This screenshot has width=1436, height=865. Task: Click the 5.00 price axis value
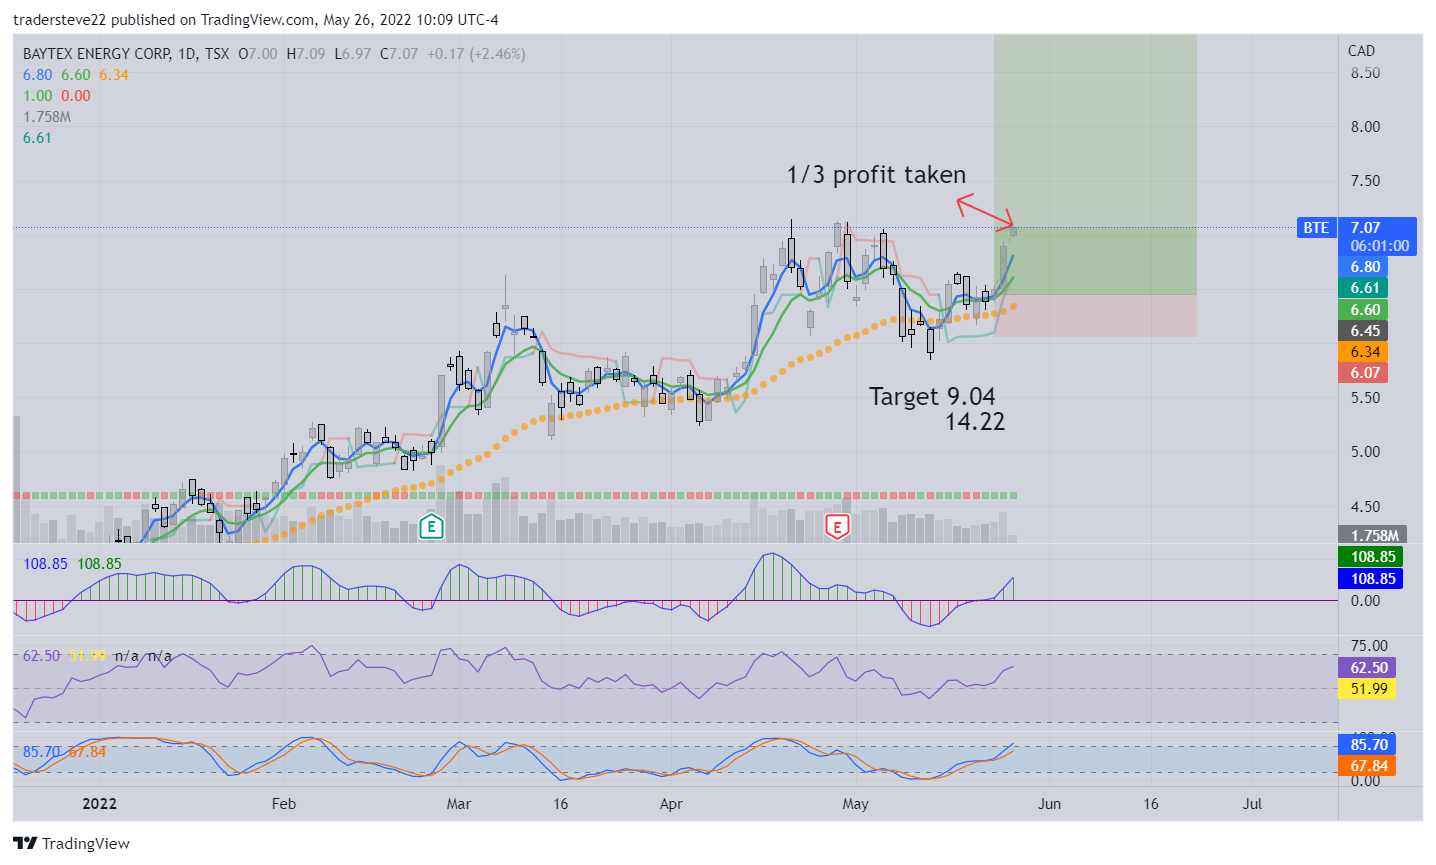(1365, 452)
